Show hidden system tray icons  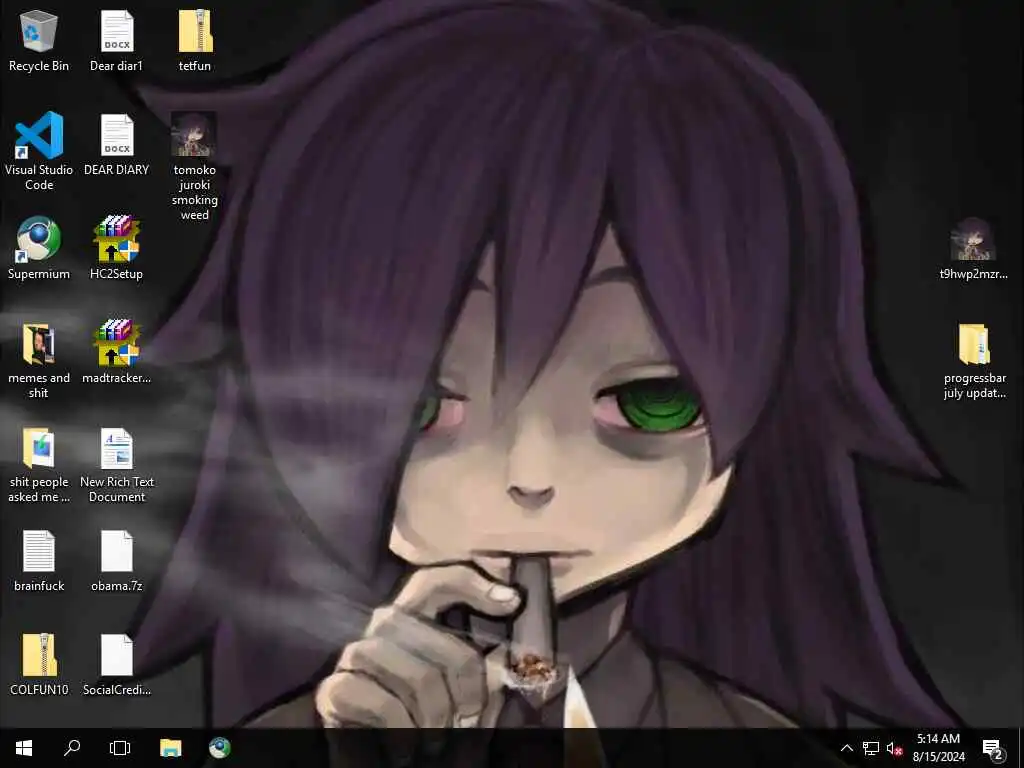click(846, 748)
